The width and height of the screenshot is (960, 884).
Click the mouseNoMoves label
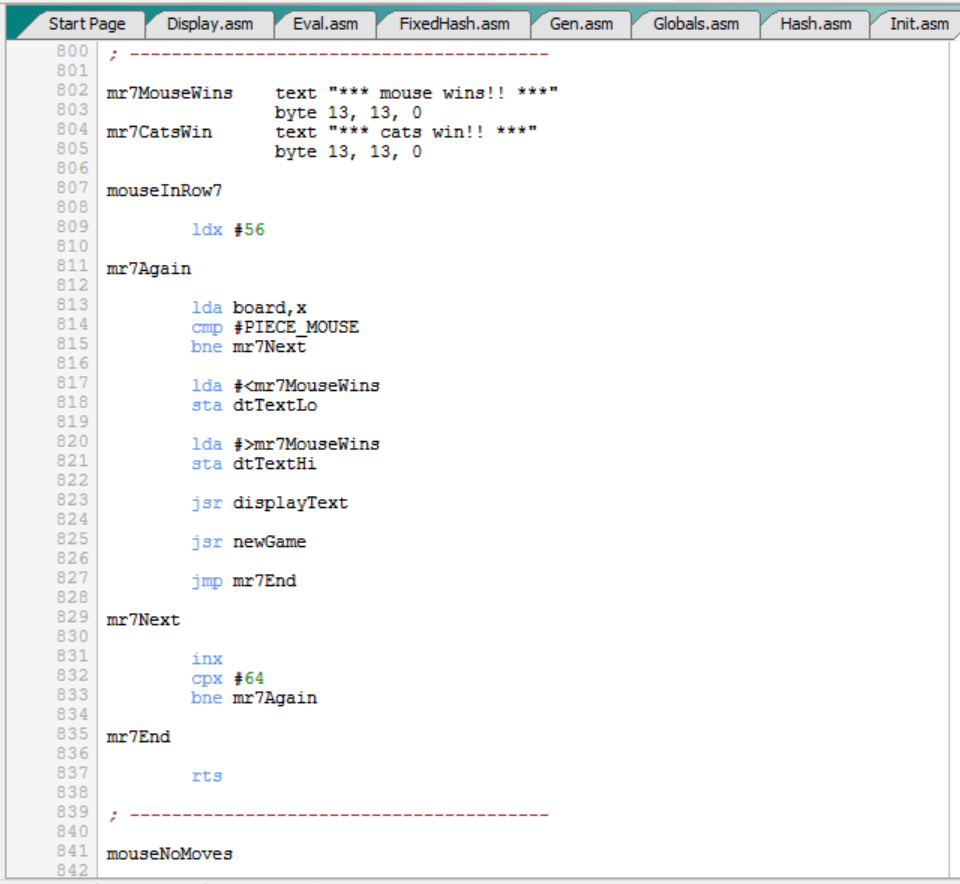click(169, 854)
